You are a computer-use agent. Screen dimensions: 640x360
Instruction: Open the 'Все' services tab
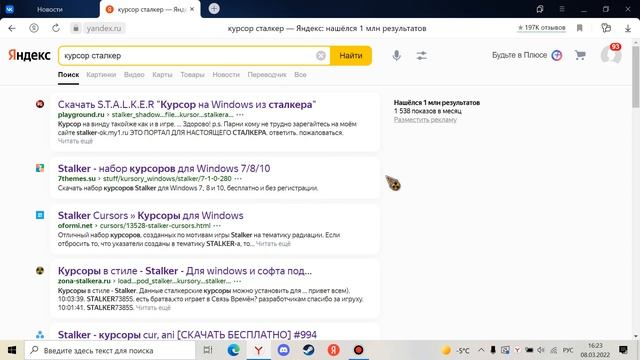pos(300,75)
